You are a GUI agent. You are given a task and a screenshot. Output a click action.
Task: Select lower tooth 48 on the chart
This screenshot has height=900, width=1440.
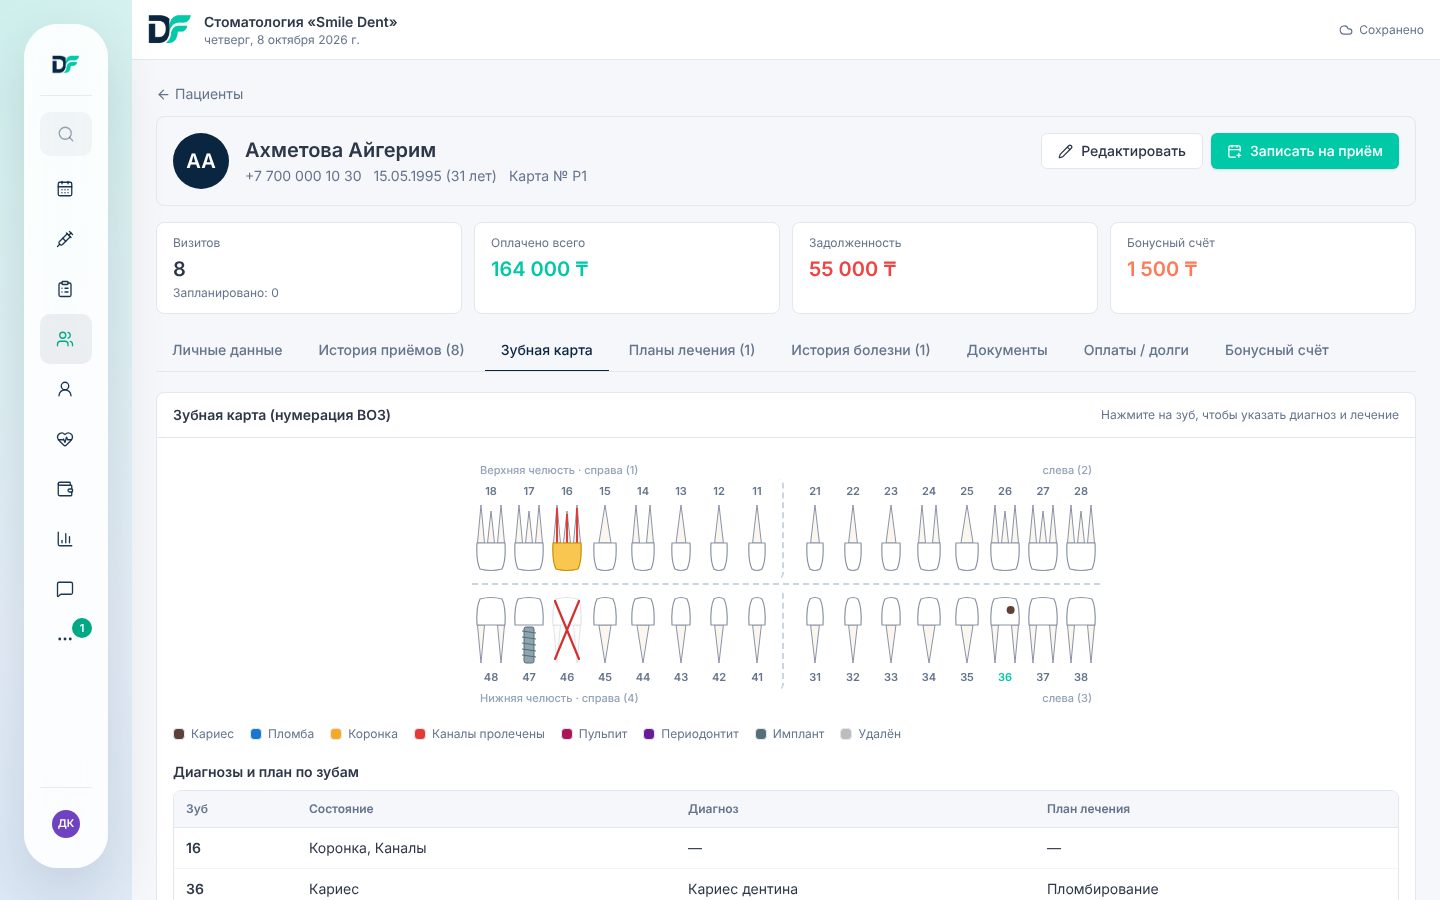tap(491, 630)
